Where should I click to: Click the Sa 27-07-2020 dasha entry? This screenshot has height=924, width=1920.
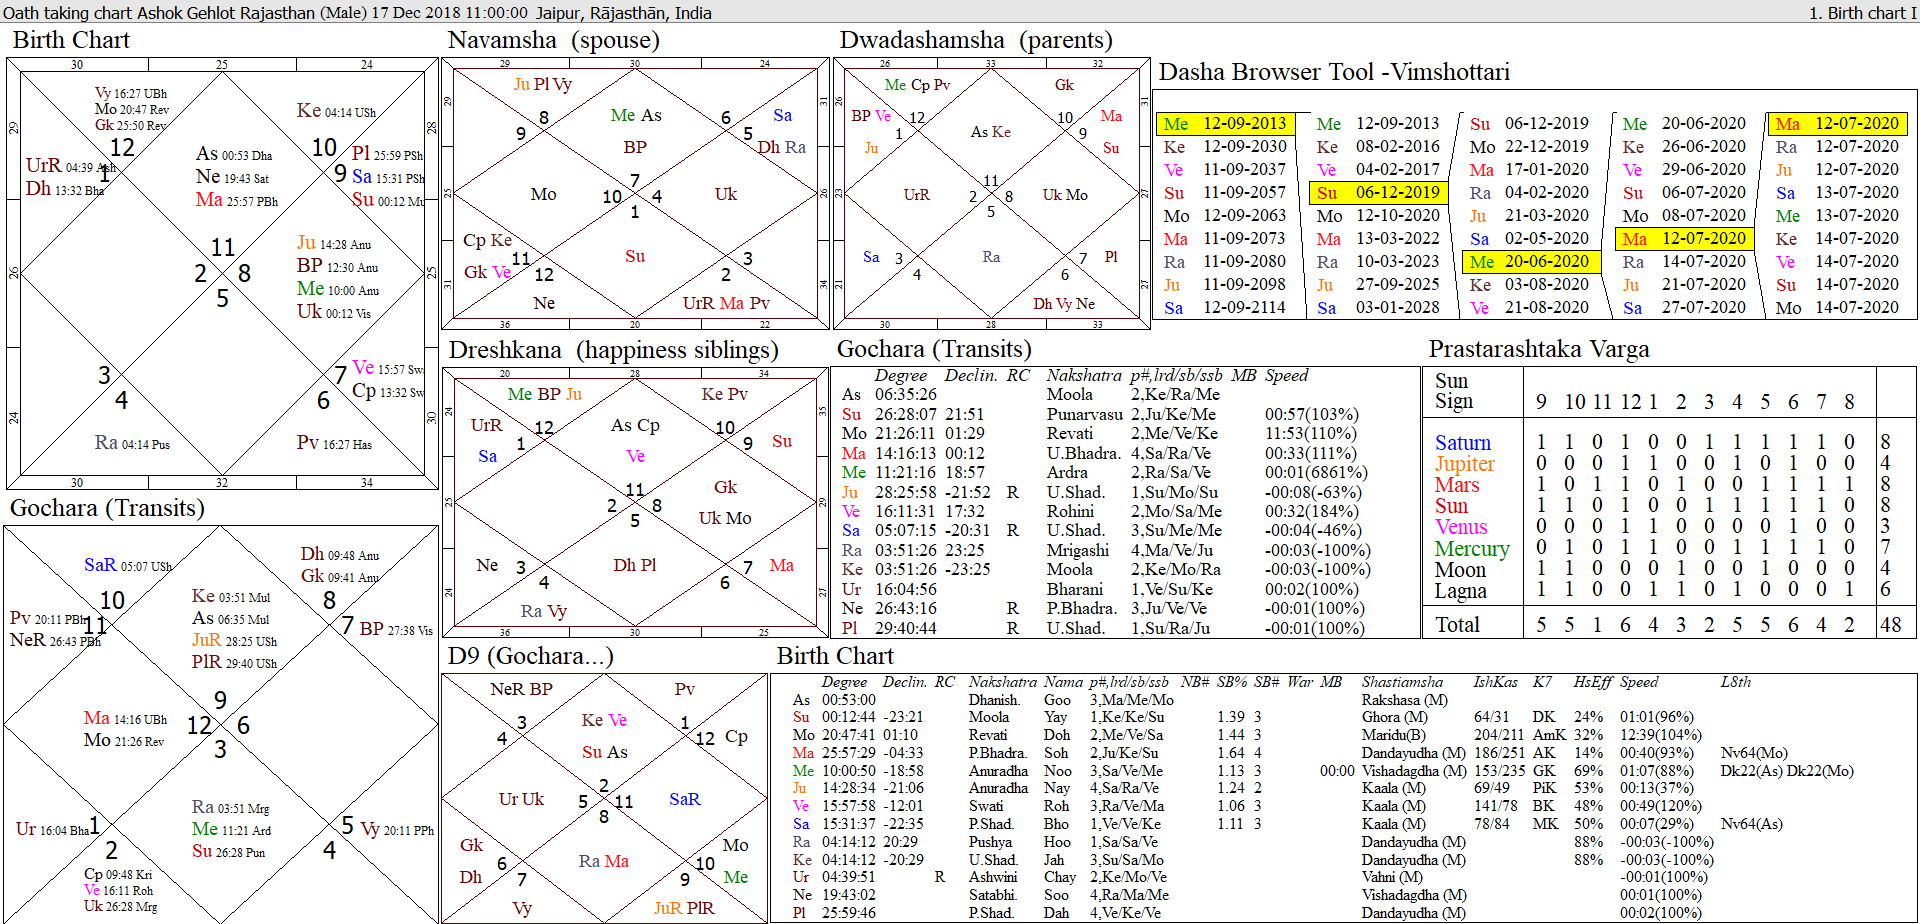(x=1684, y=307)
